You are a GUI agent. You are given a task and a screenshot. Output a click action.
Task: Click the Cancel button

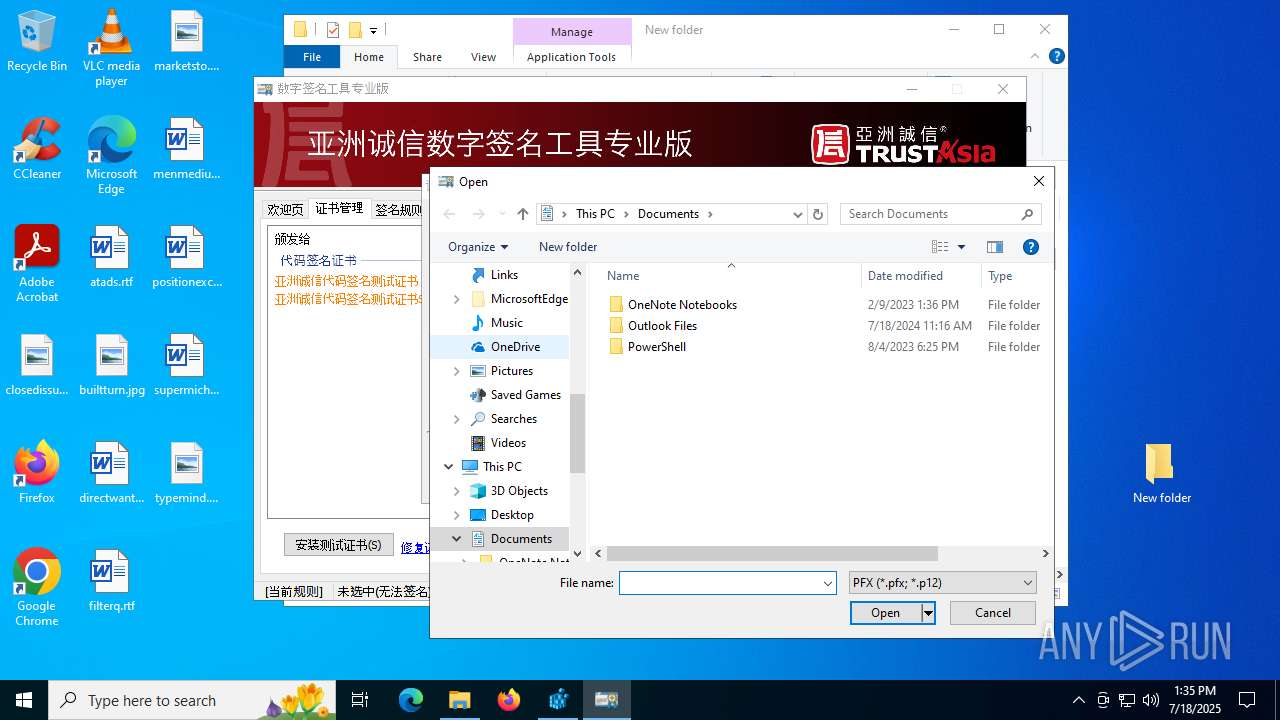[992, 613]
